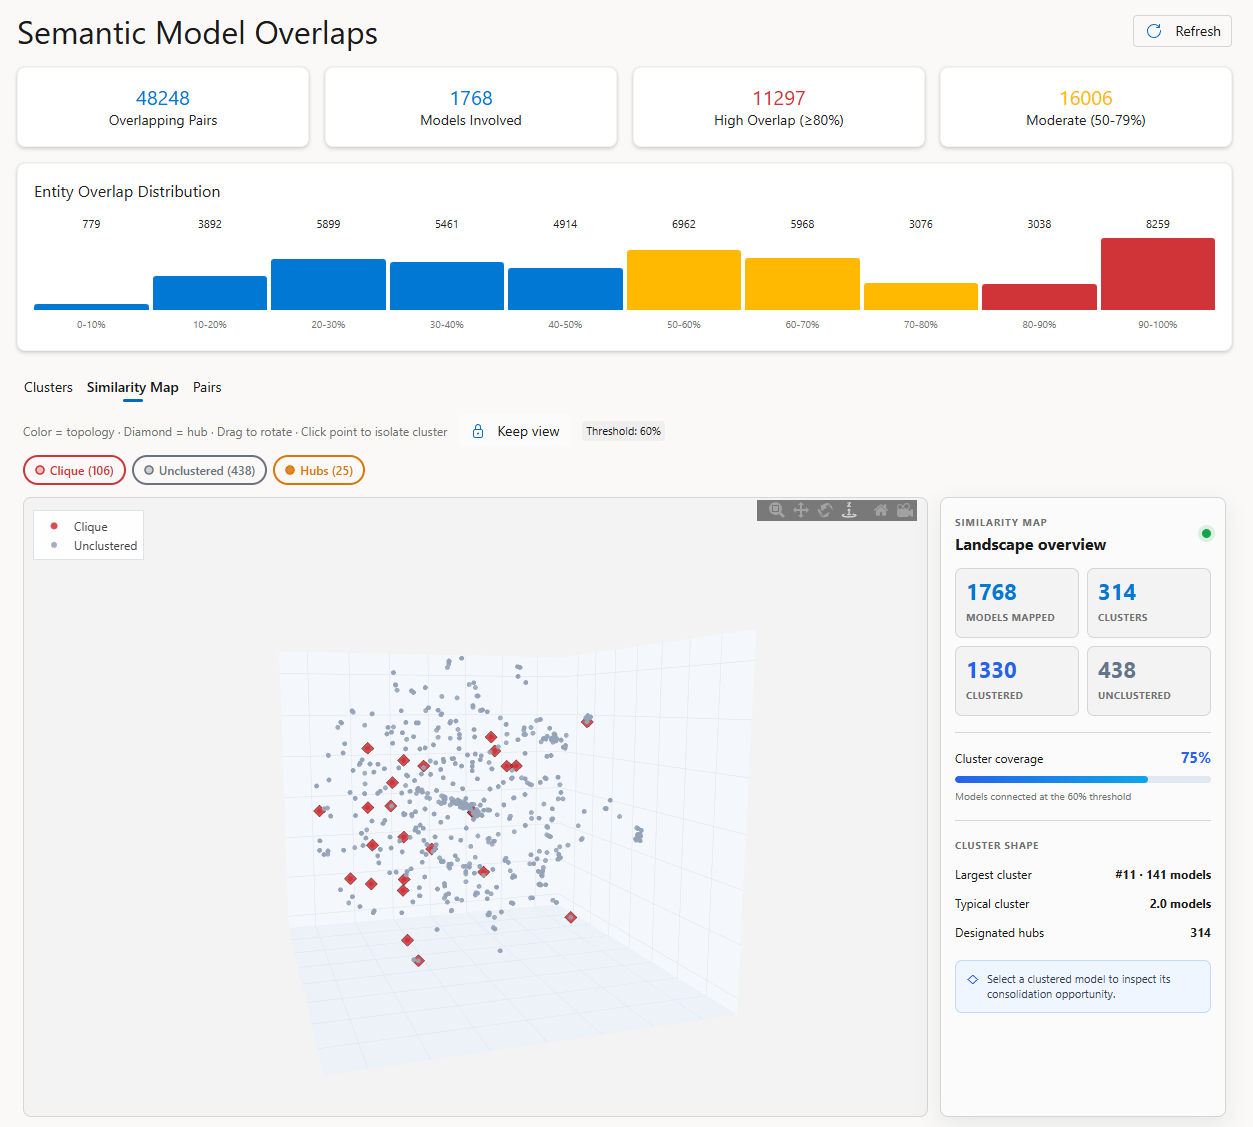Image resolution: width=1253 pixels, height=1127 pixels.
Task: Click the Refresh button
Action: tap(1182, 31)
